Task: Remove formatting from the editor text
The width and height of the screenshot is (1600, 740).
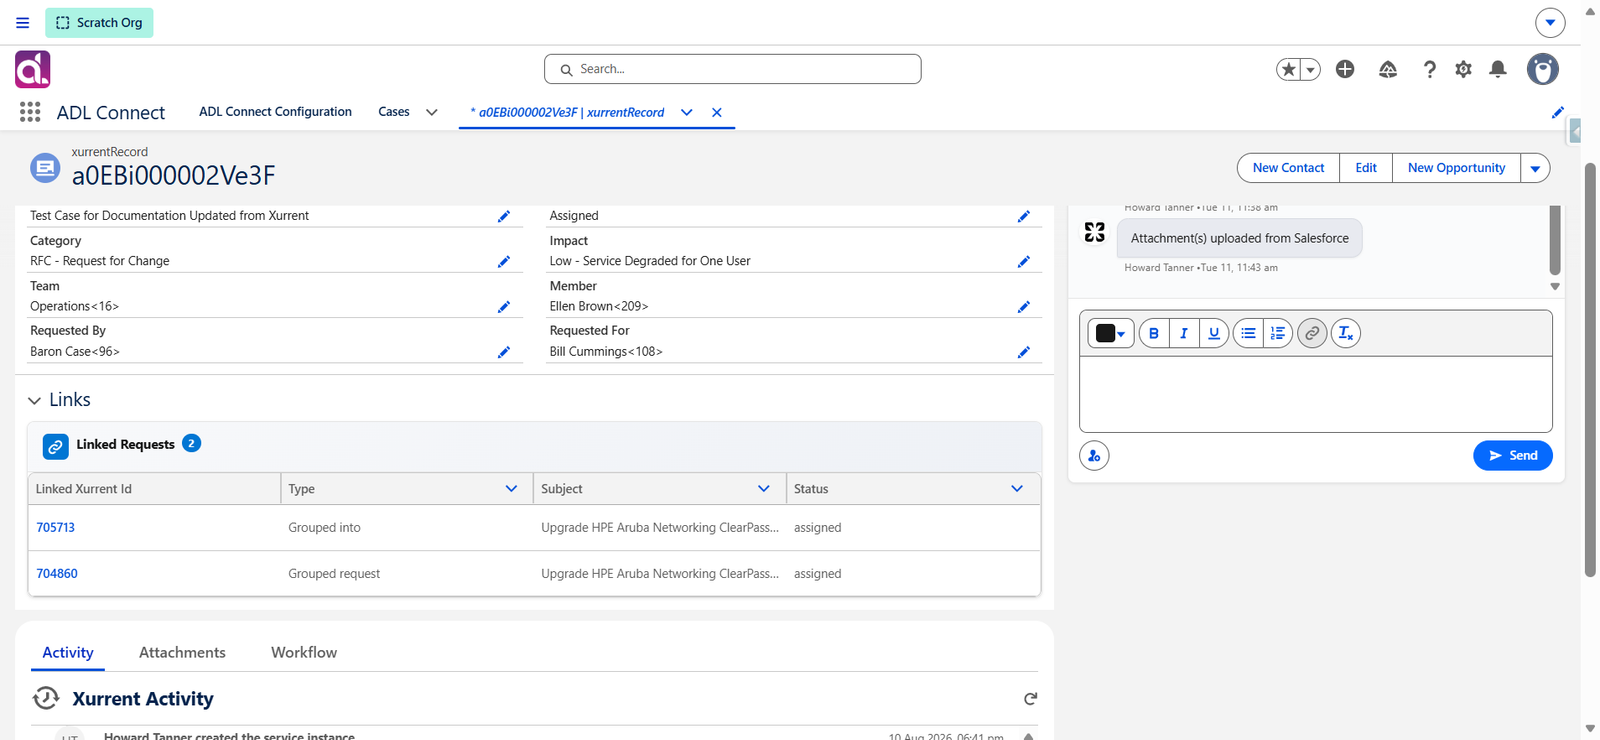Action: 1346,333
